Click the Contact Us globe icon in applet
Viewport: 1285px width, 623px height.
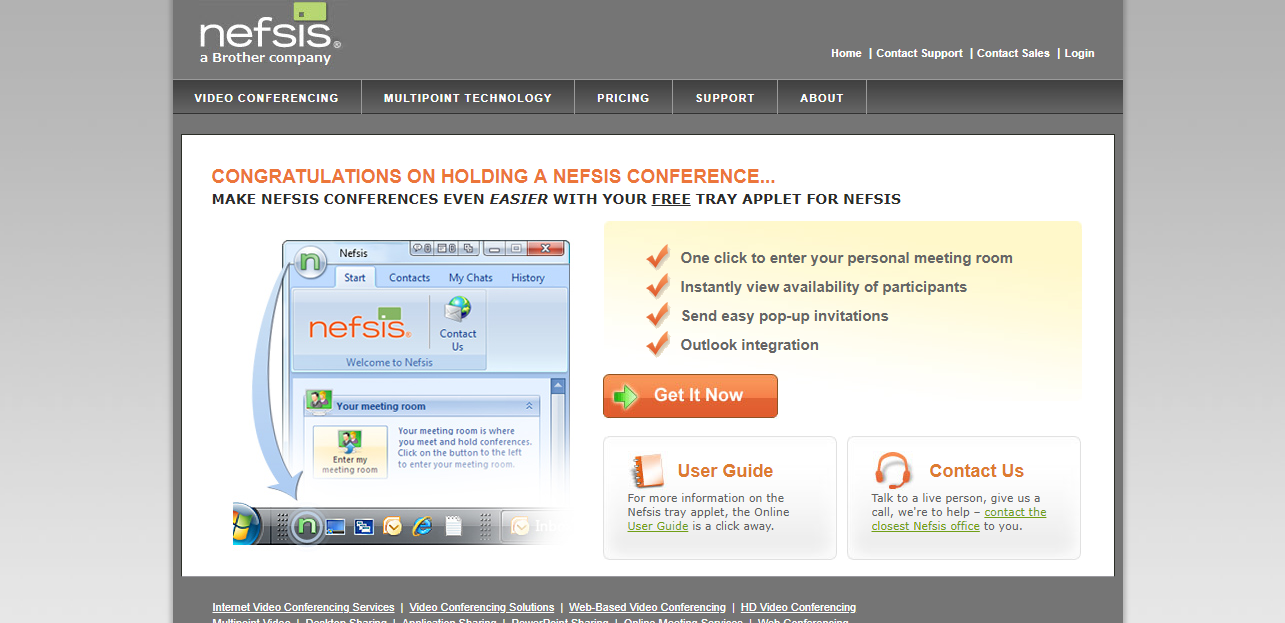coord(458,309)
